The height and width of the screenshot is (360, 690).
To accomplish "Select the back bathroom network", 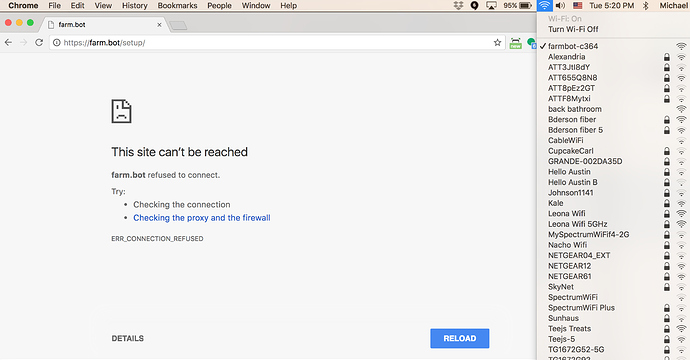I will [613, 109].
